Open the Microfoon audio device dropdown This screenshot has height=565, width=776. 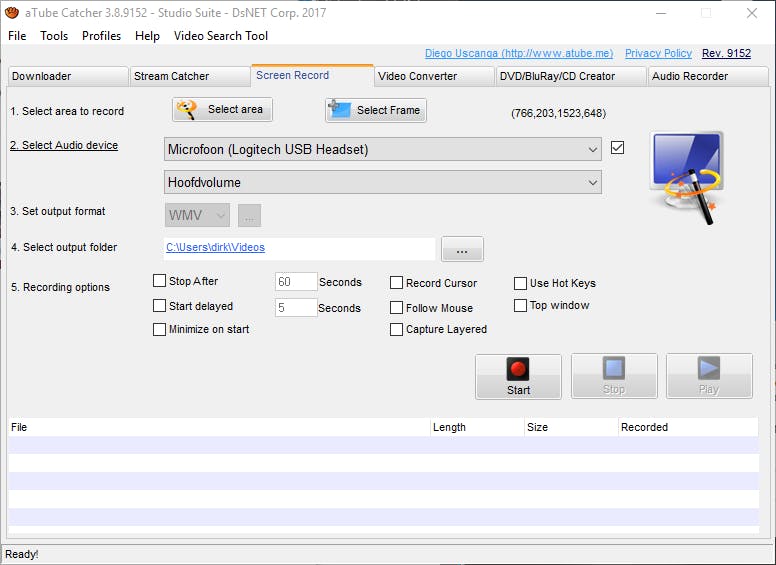click(383, 149)
